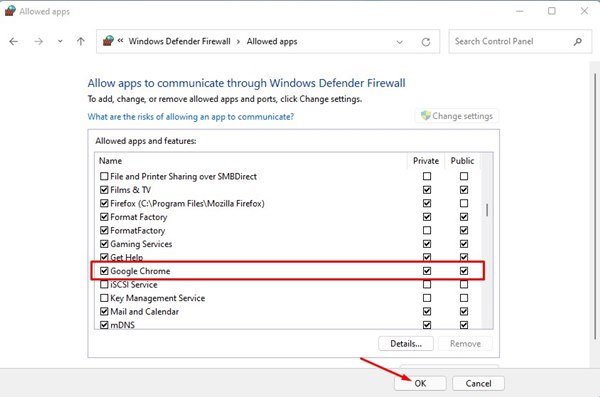
Task: Click the search magnifier icon
Action: click(x=577, y=41)
